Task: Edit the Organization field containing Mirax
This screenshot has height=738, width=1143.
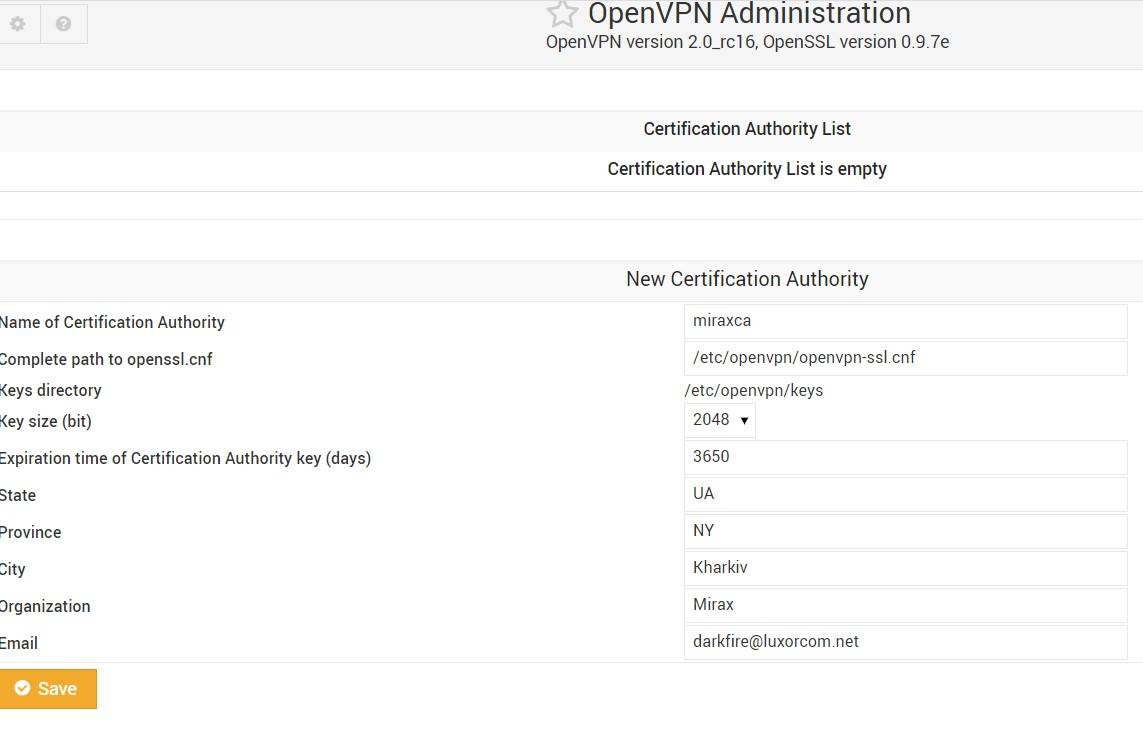Action: pos(905,605)
